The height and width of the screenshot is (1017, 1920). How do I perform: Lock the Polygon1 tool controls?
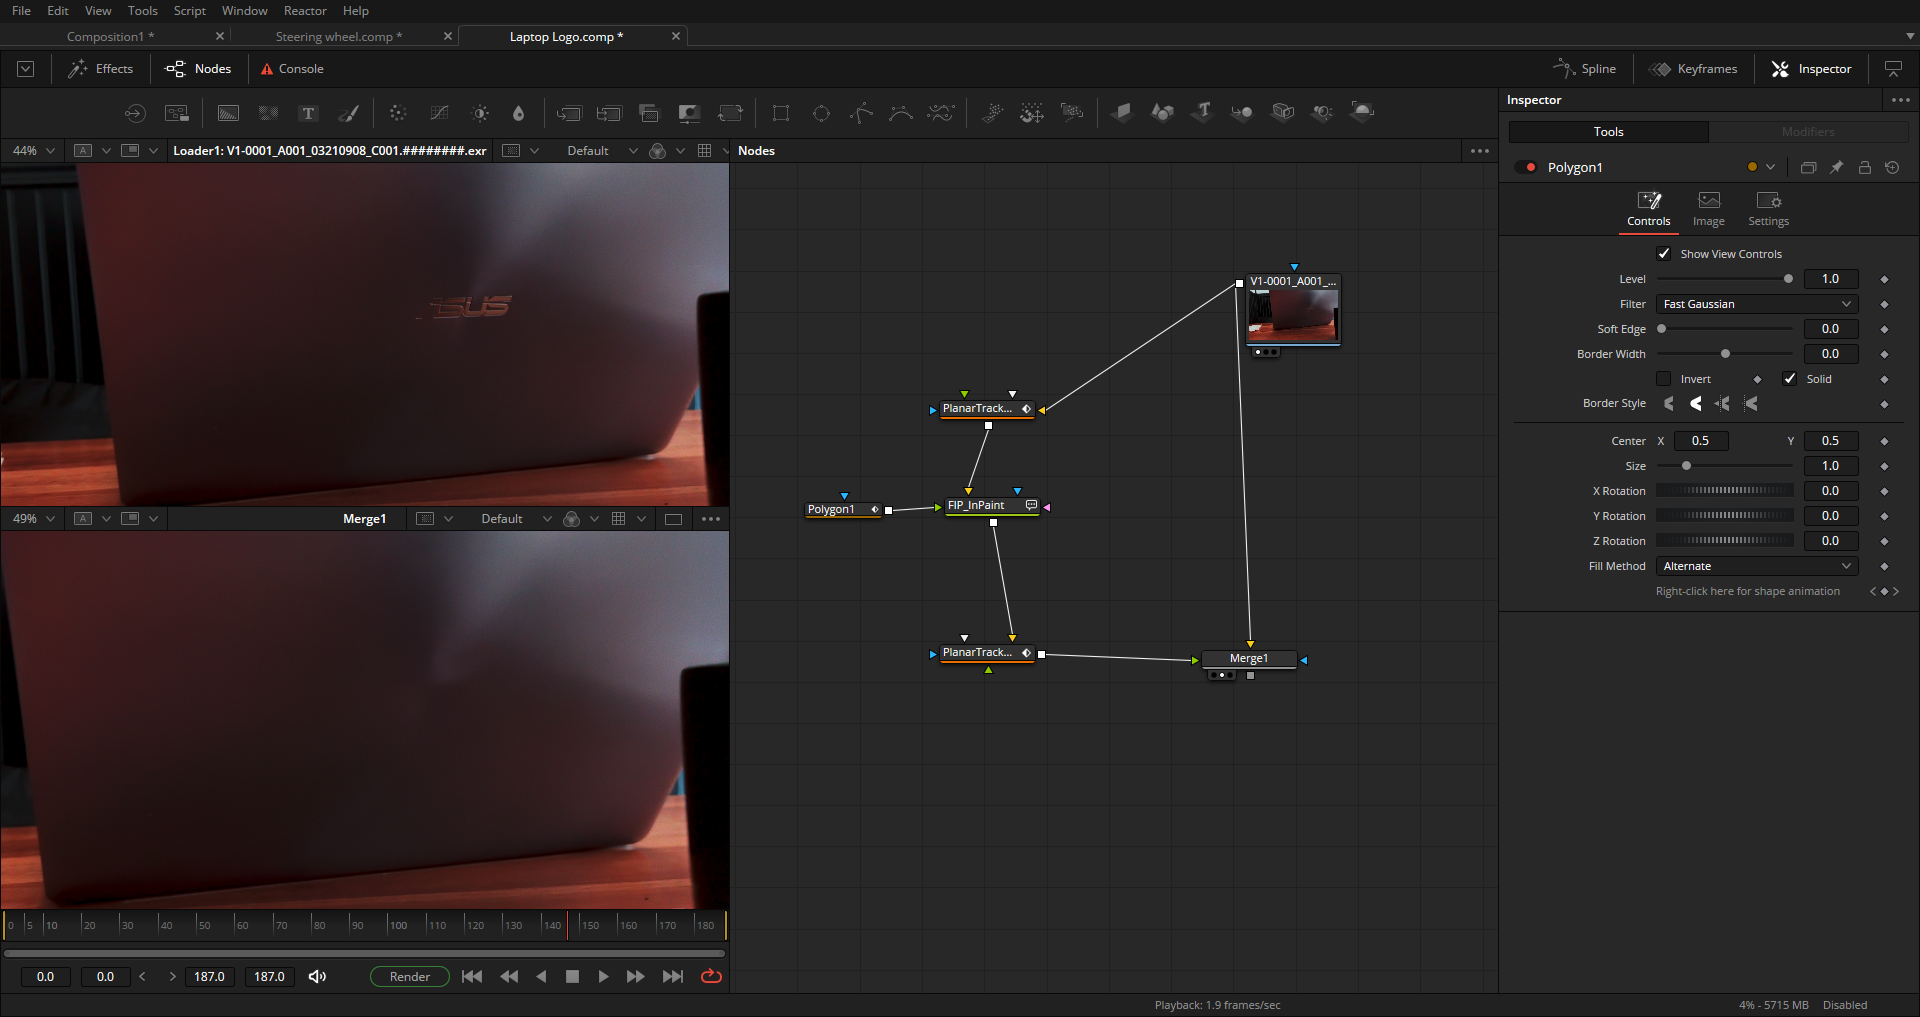click(1864, 168)
